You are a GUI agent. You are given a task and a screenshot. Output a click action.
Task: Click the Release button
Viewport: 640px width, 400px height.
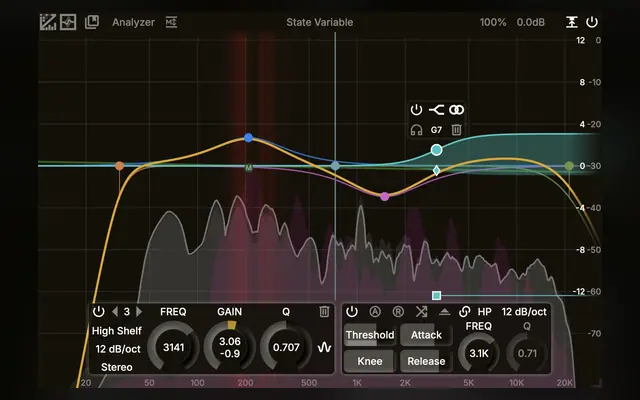coord(426,361)
